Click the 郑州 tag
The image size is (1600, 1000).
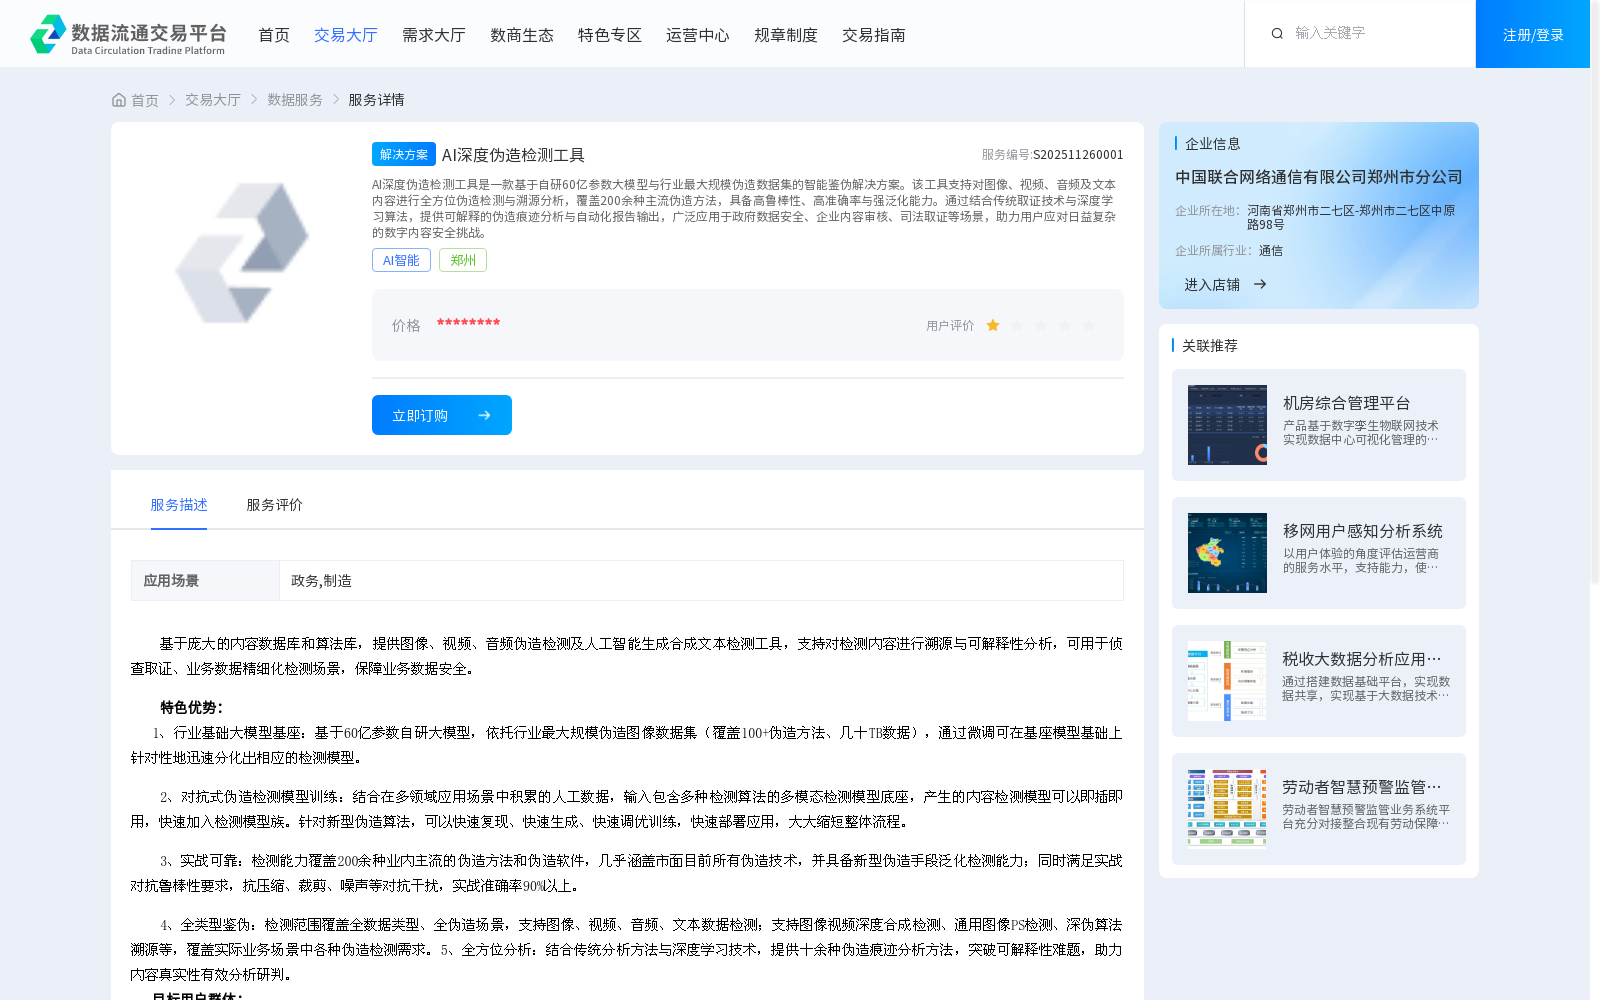463,260
